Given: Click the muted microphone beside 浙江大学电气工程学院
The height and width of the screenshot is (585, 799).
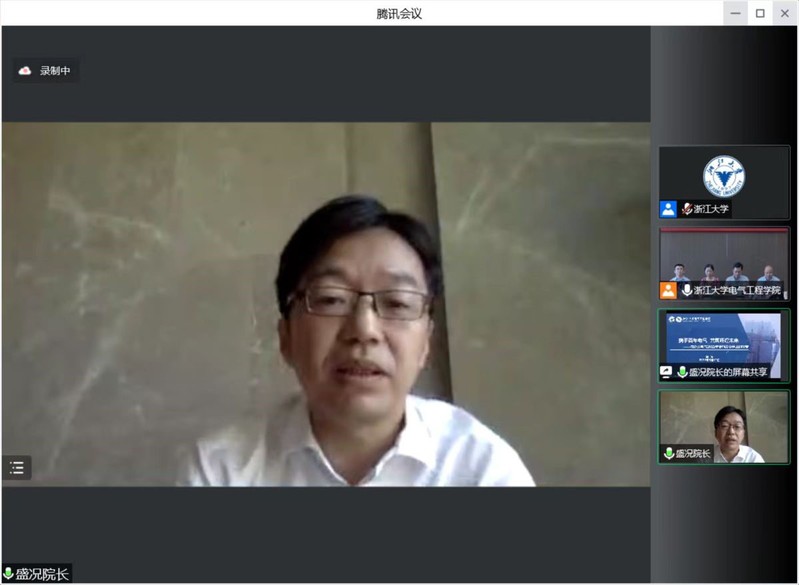Looking at the screenshot, I should coord(686,290).
